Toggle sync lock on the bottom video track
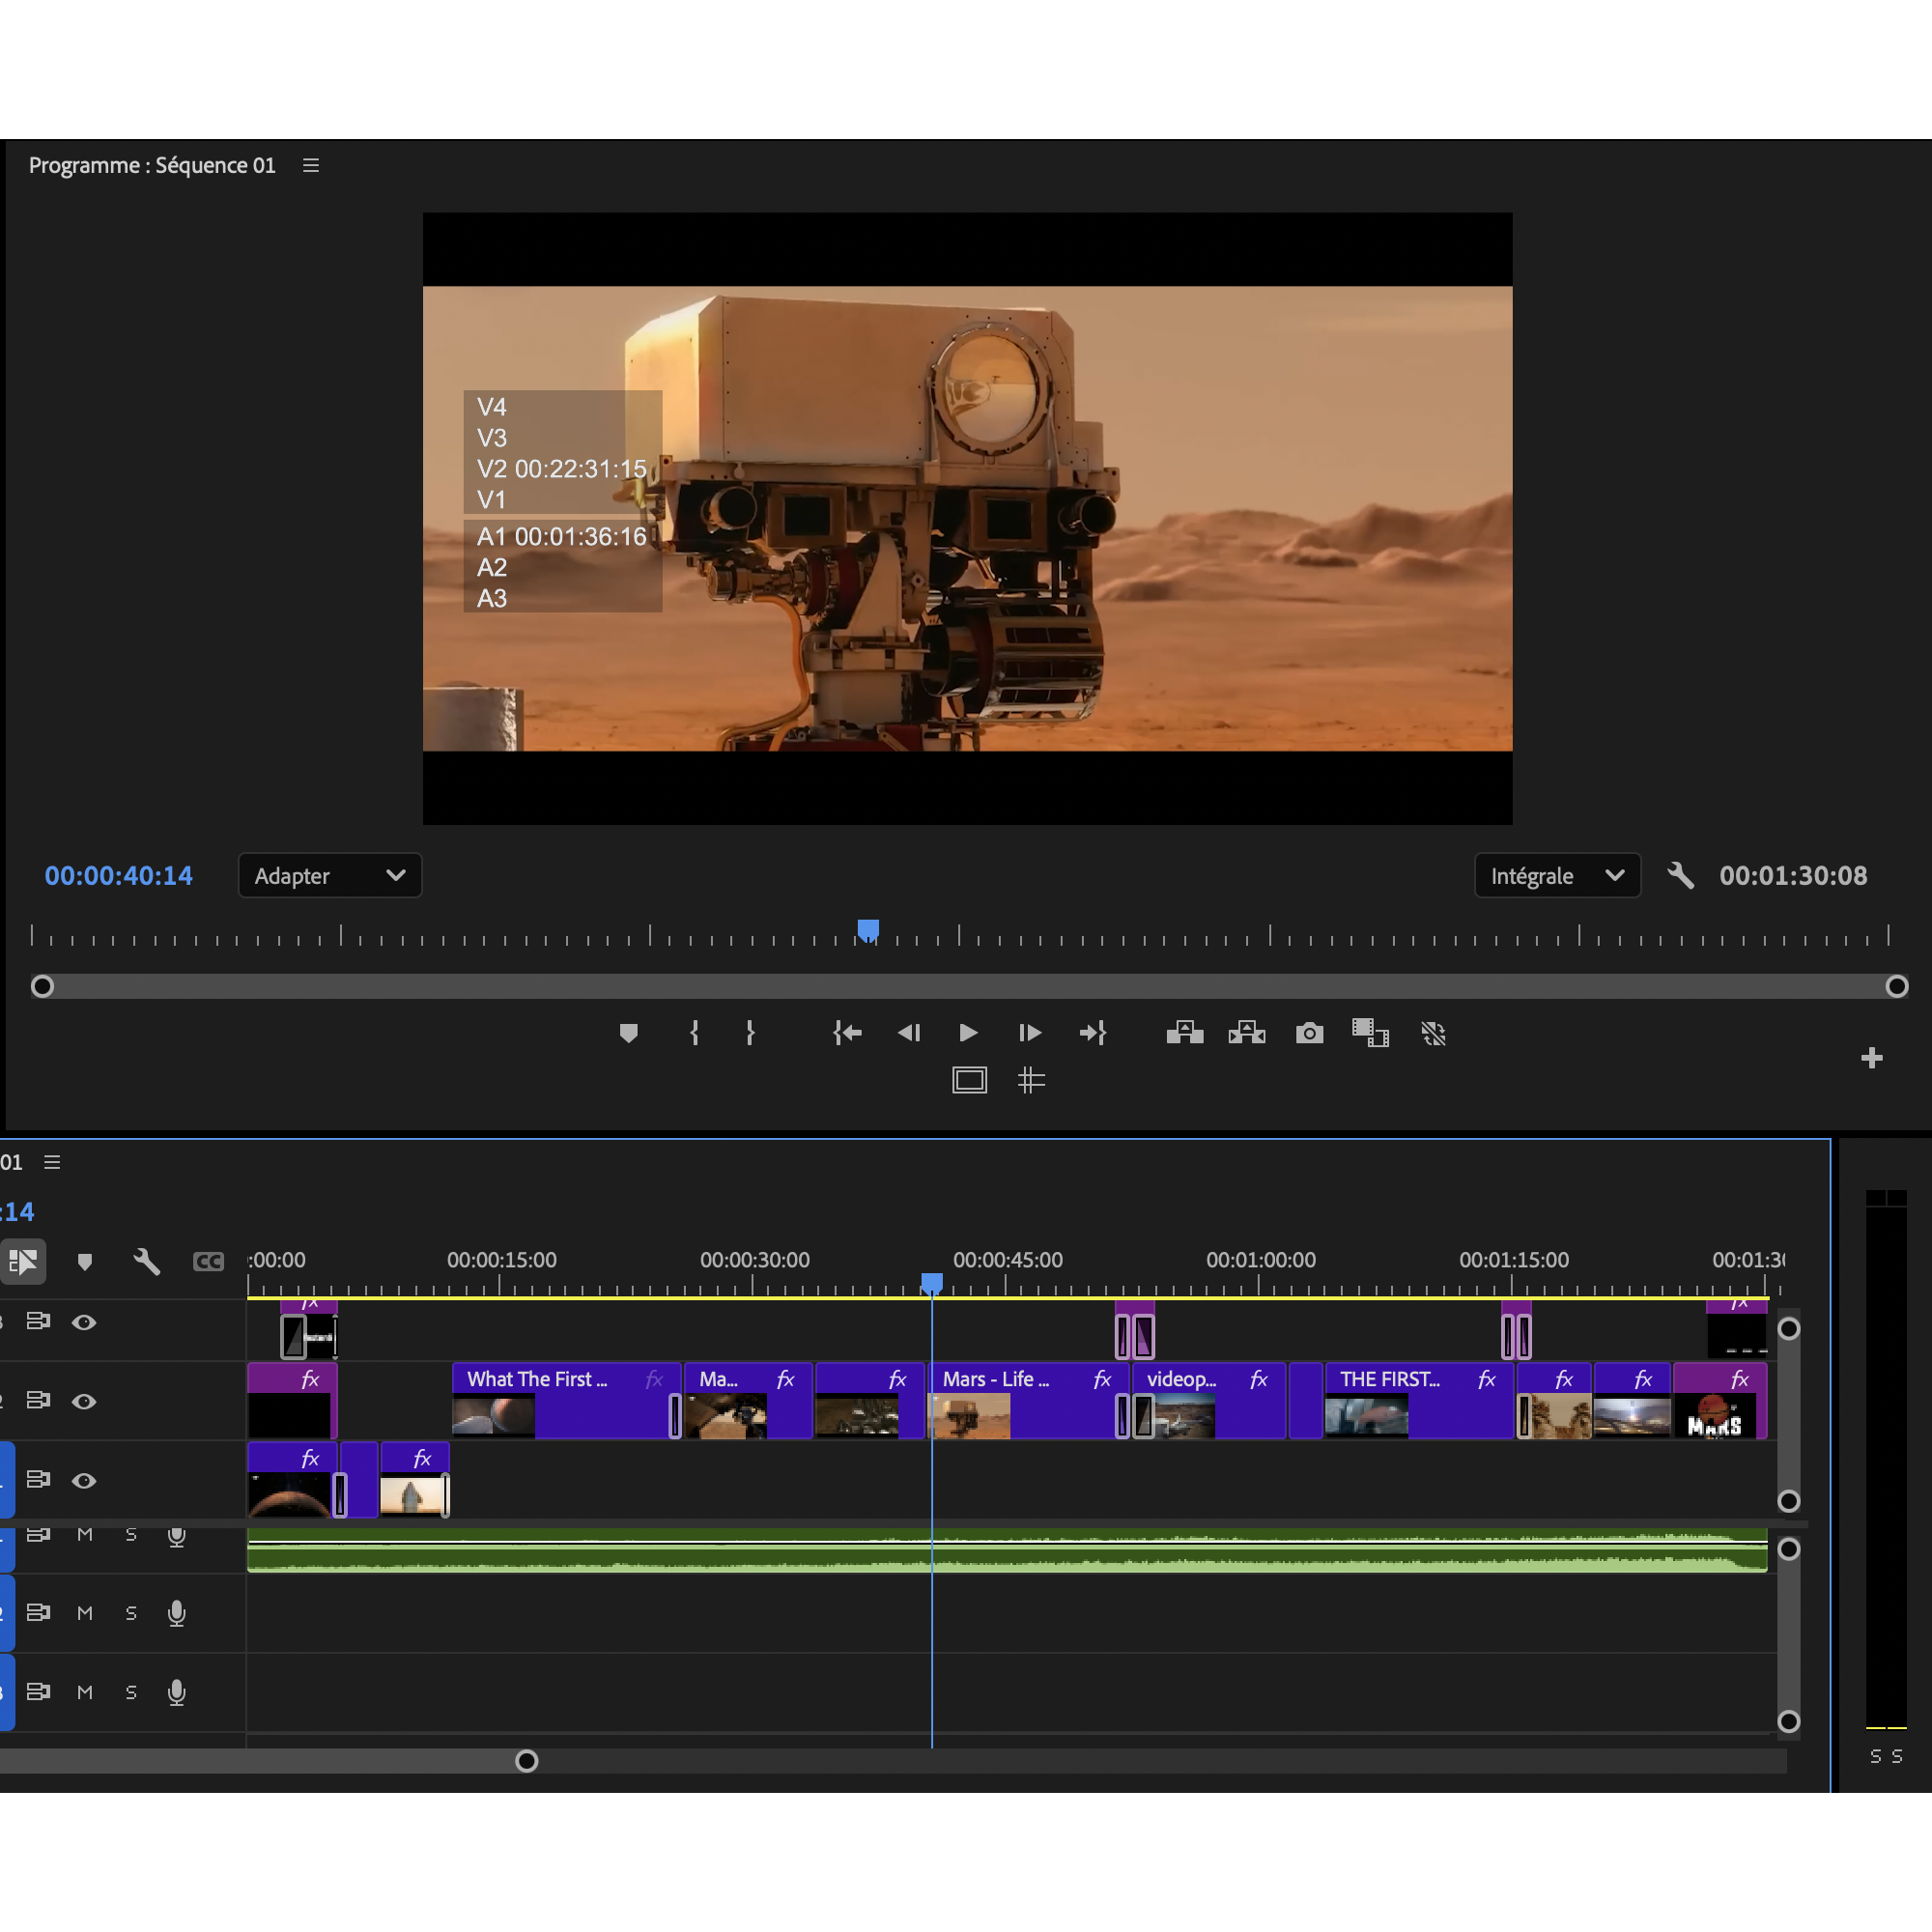The width and height of the screenshot is (1932, 1932). tap(38, 1479)
